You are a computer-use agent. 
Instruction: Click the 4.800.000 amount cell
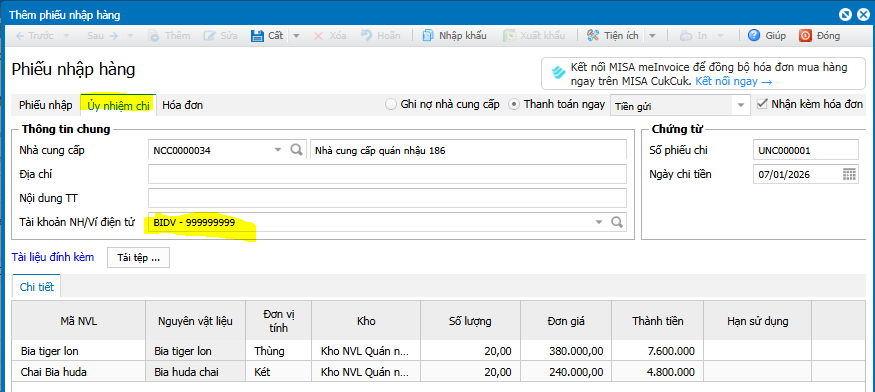click(656, 372)
